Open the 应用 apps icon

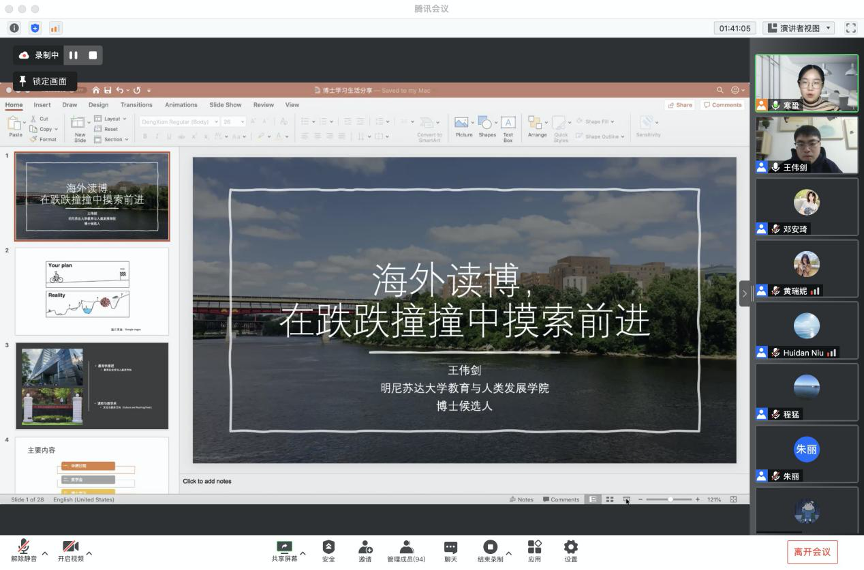coord(535,549)
